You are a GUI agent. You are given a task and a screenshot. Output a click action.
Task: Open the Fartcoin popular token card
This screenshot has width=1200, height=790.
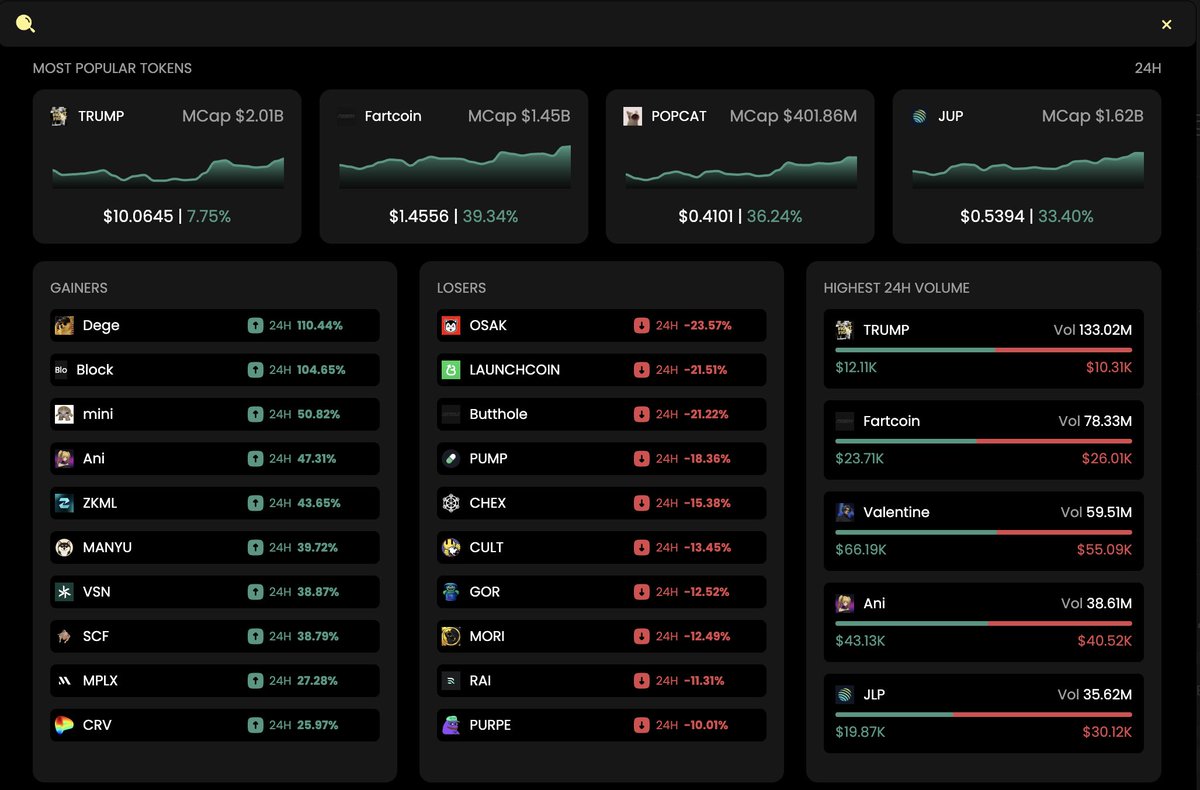click(453, 167)
